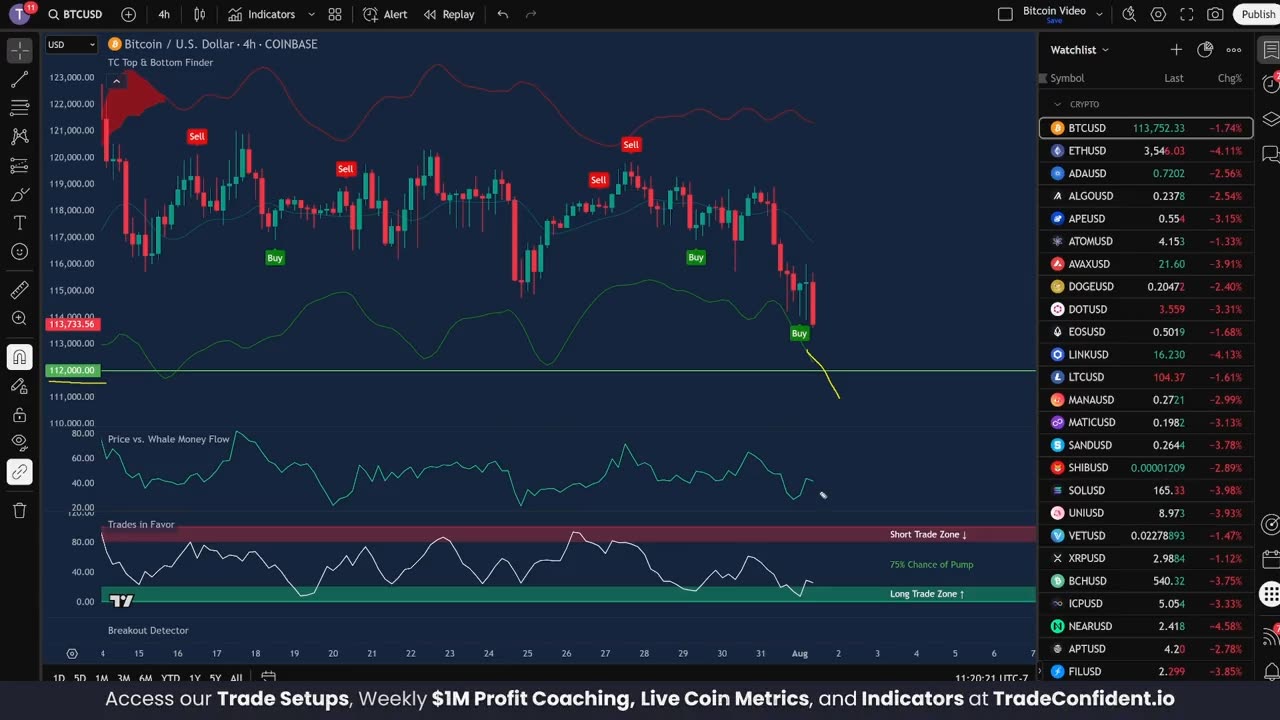
Task: Activate the zoom in tool
Action: [x=19, y=318]
